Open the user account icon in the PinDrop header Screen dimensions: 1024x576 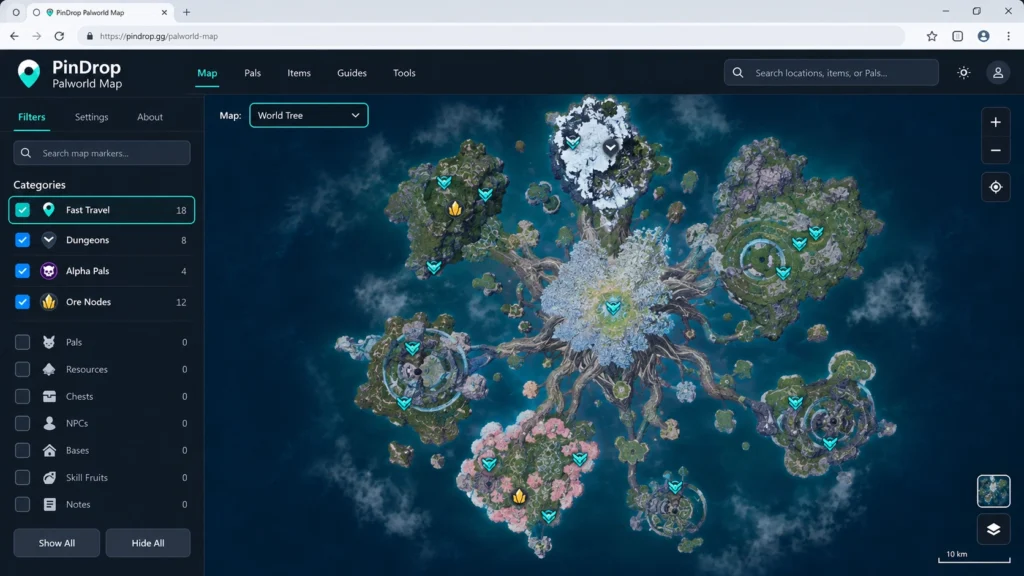point(997,73)
